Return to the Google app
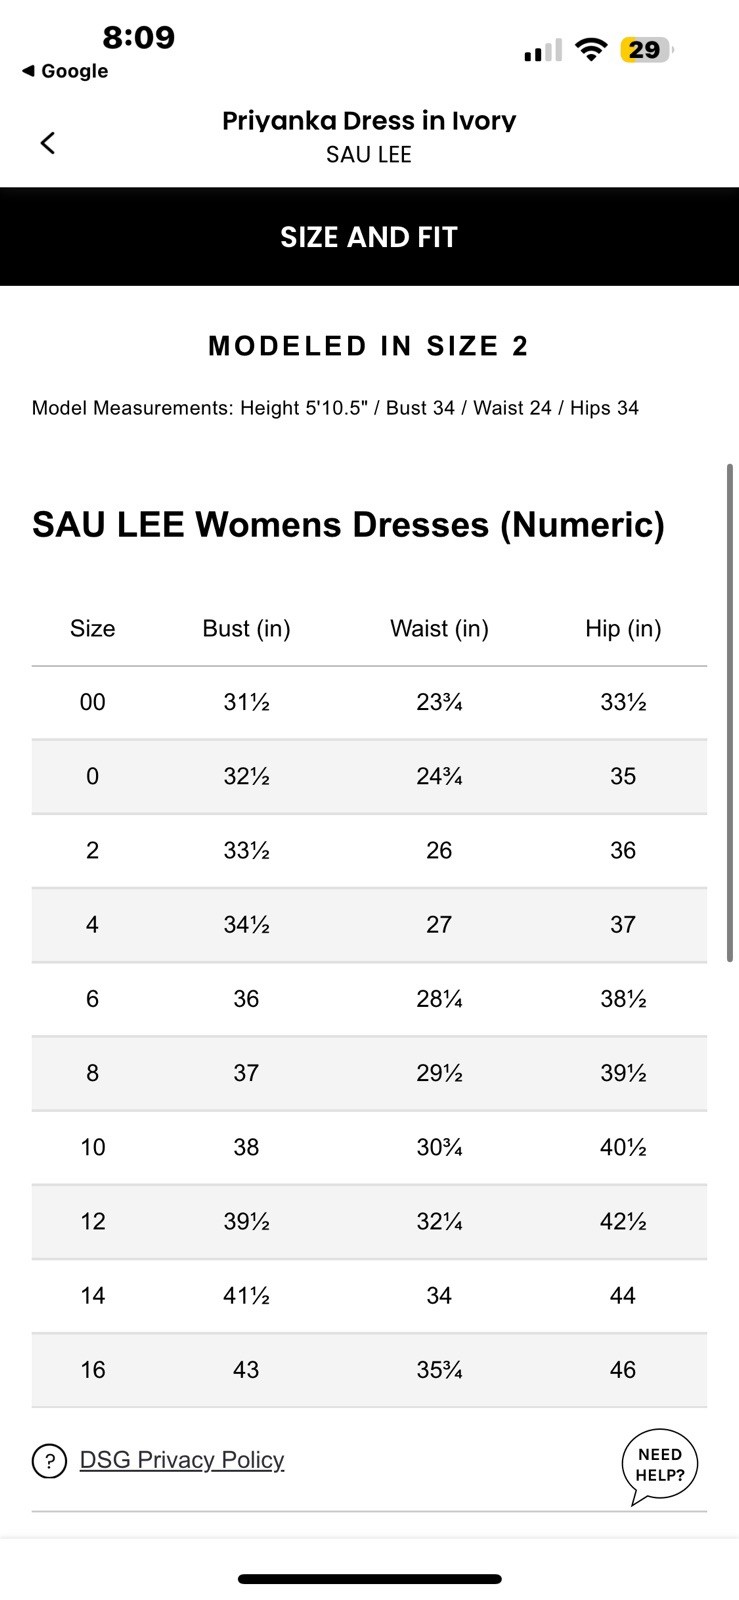739x1600 pixels. click(x=65, y=71)
